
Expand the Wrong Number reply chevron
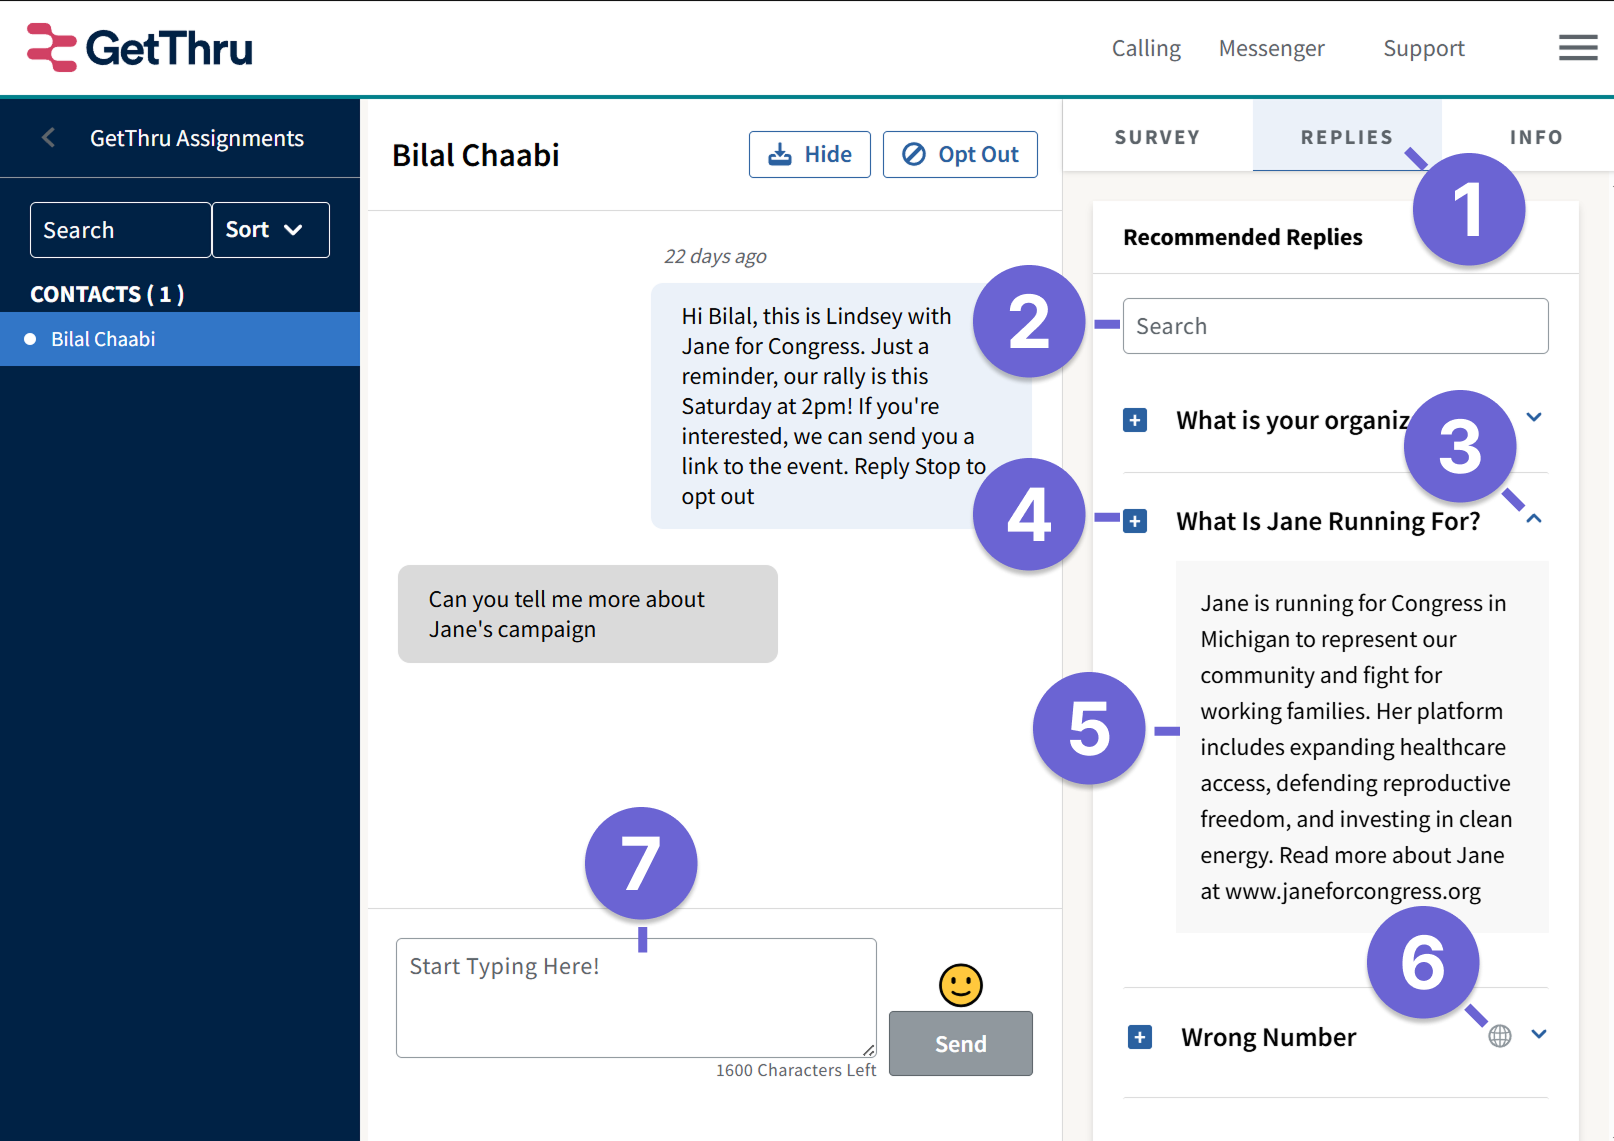click(x=1539, y=1034)
